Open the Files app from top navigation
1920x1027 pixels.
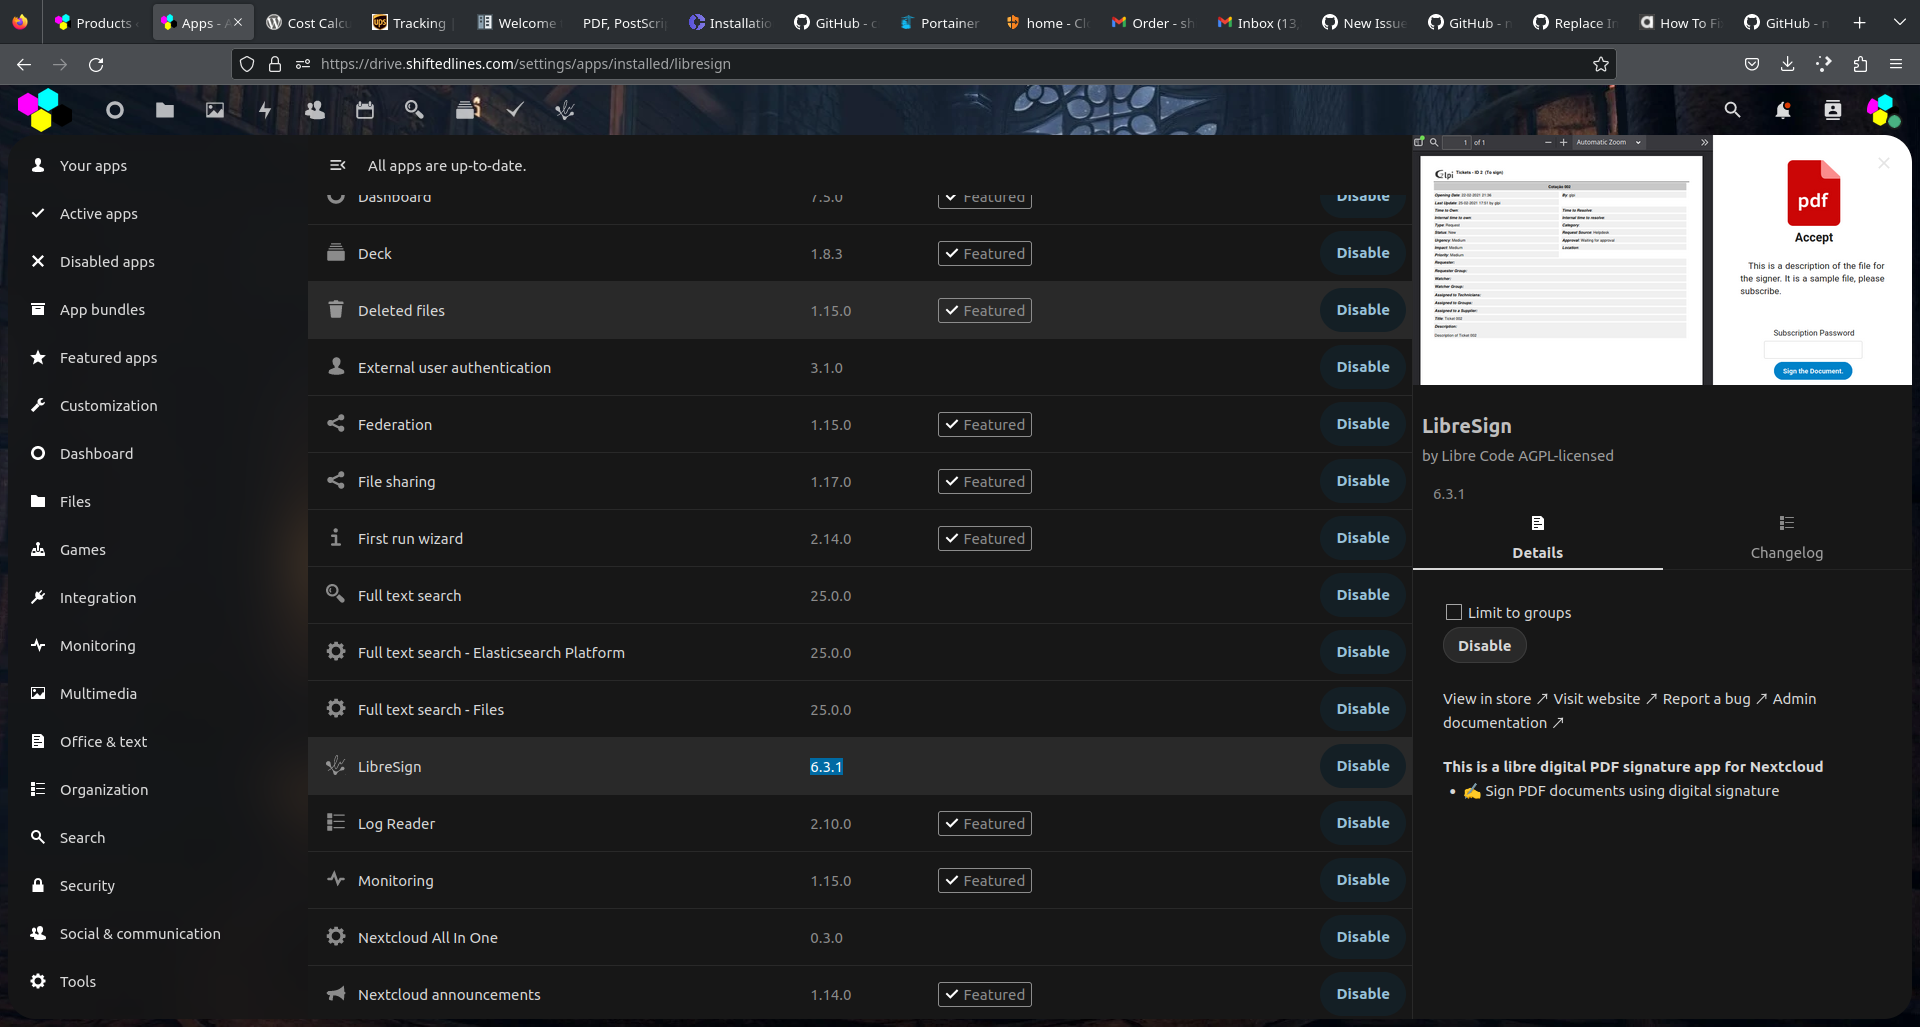165,110
